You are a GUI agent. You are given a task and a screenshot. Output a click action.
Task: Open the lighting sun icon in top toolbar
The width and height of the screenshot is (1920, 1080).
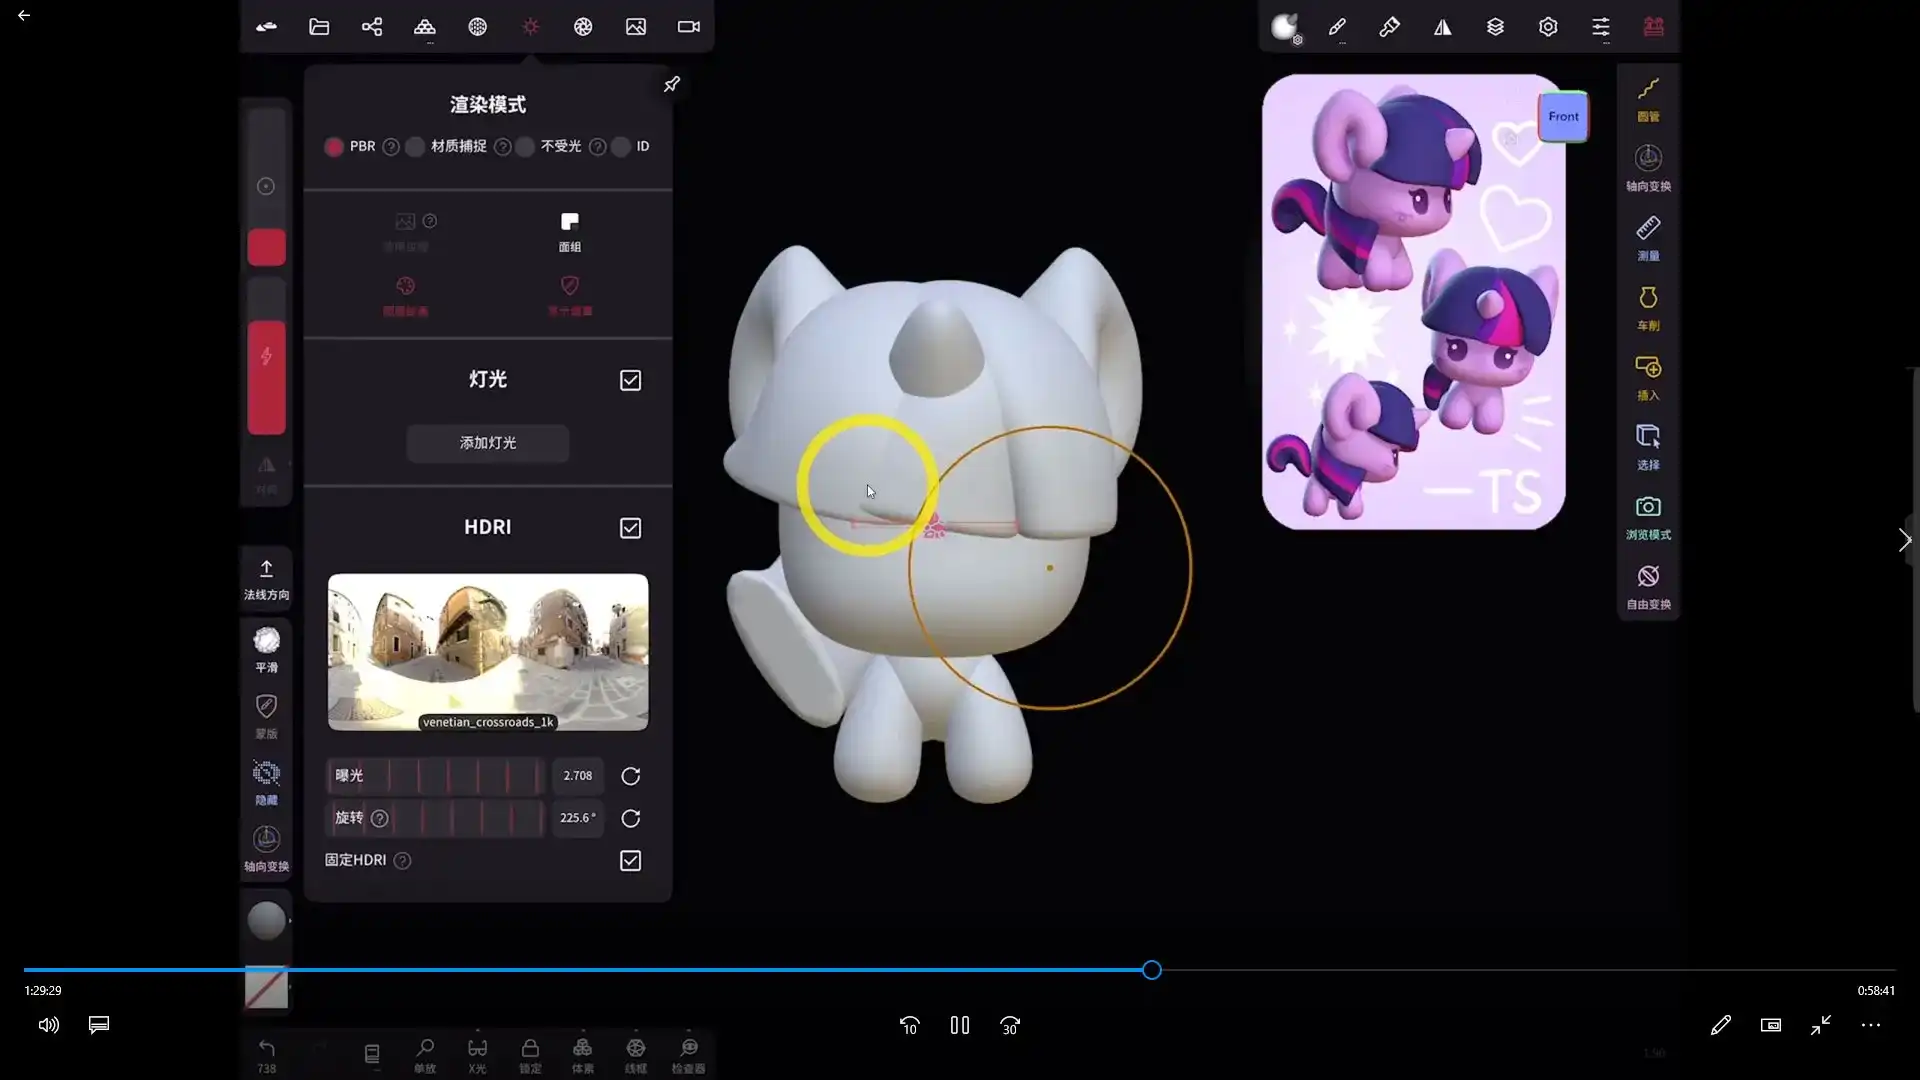point(531,27)
